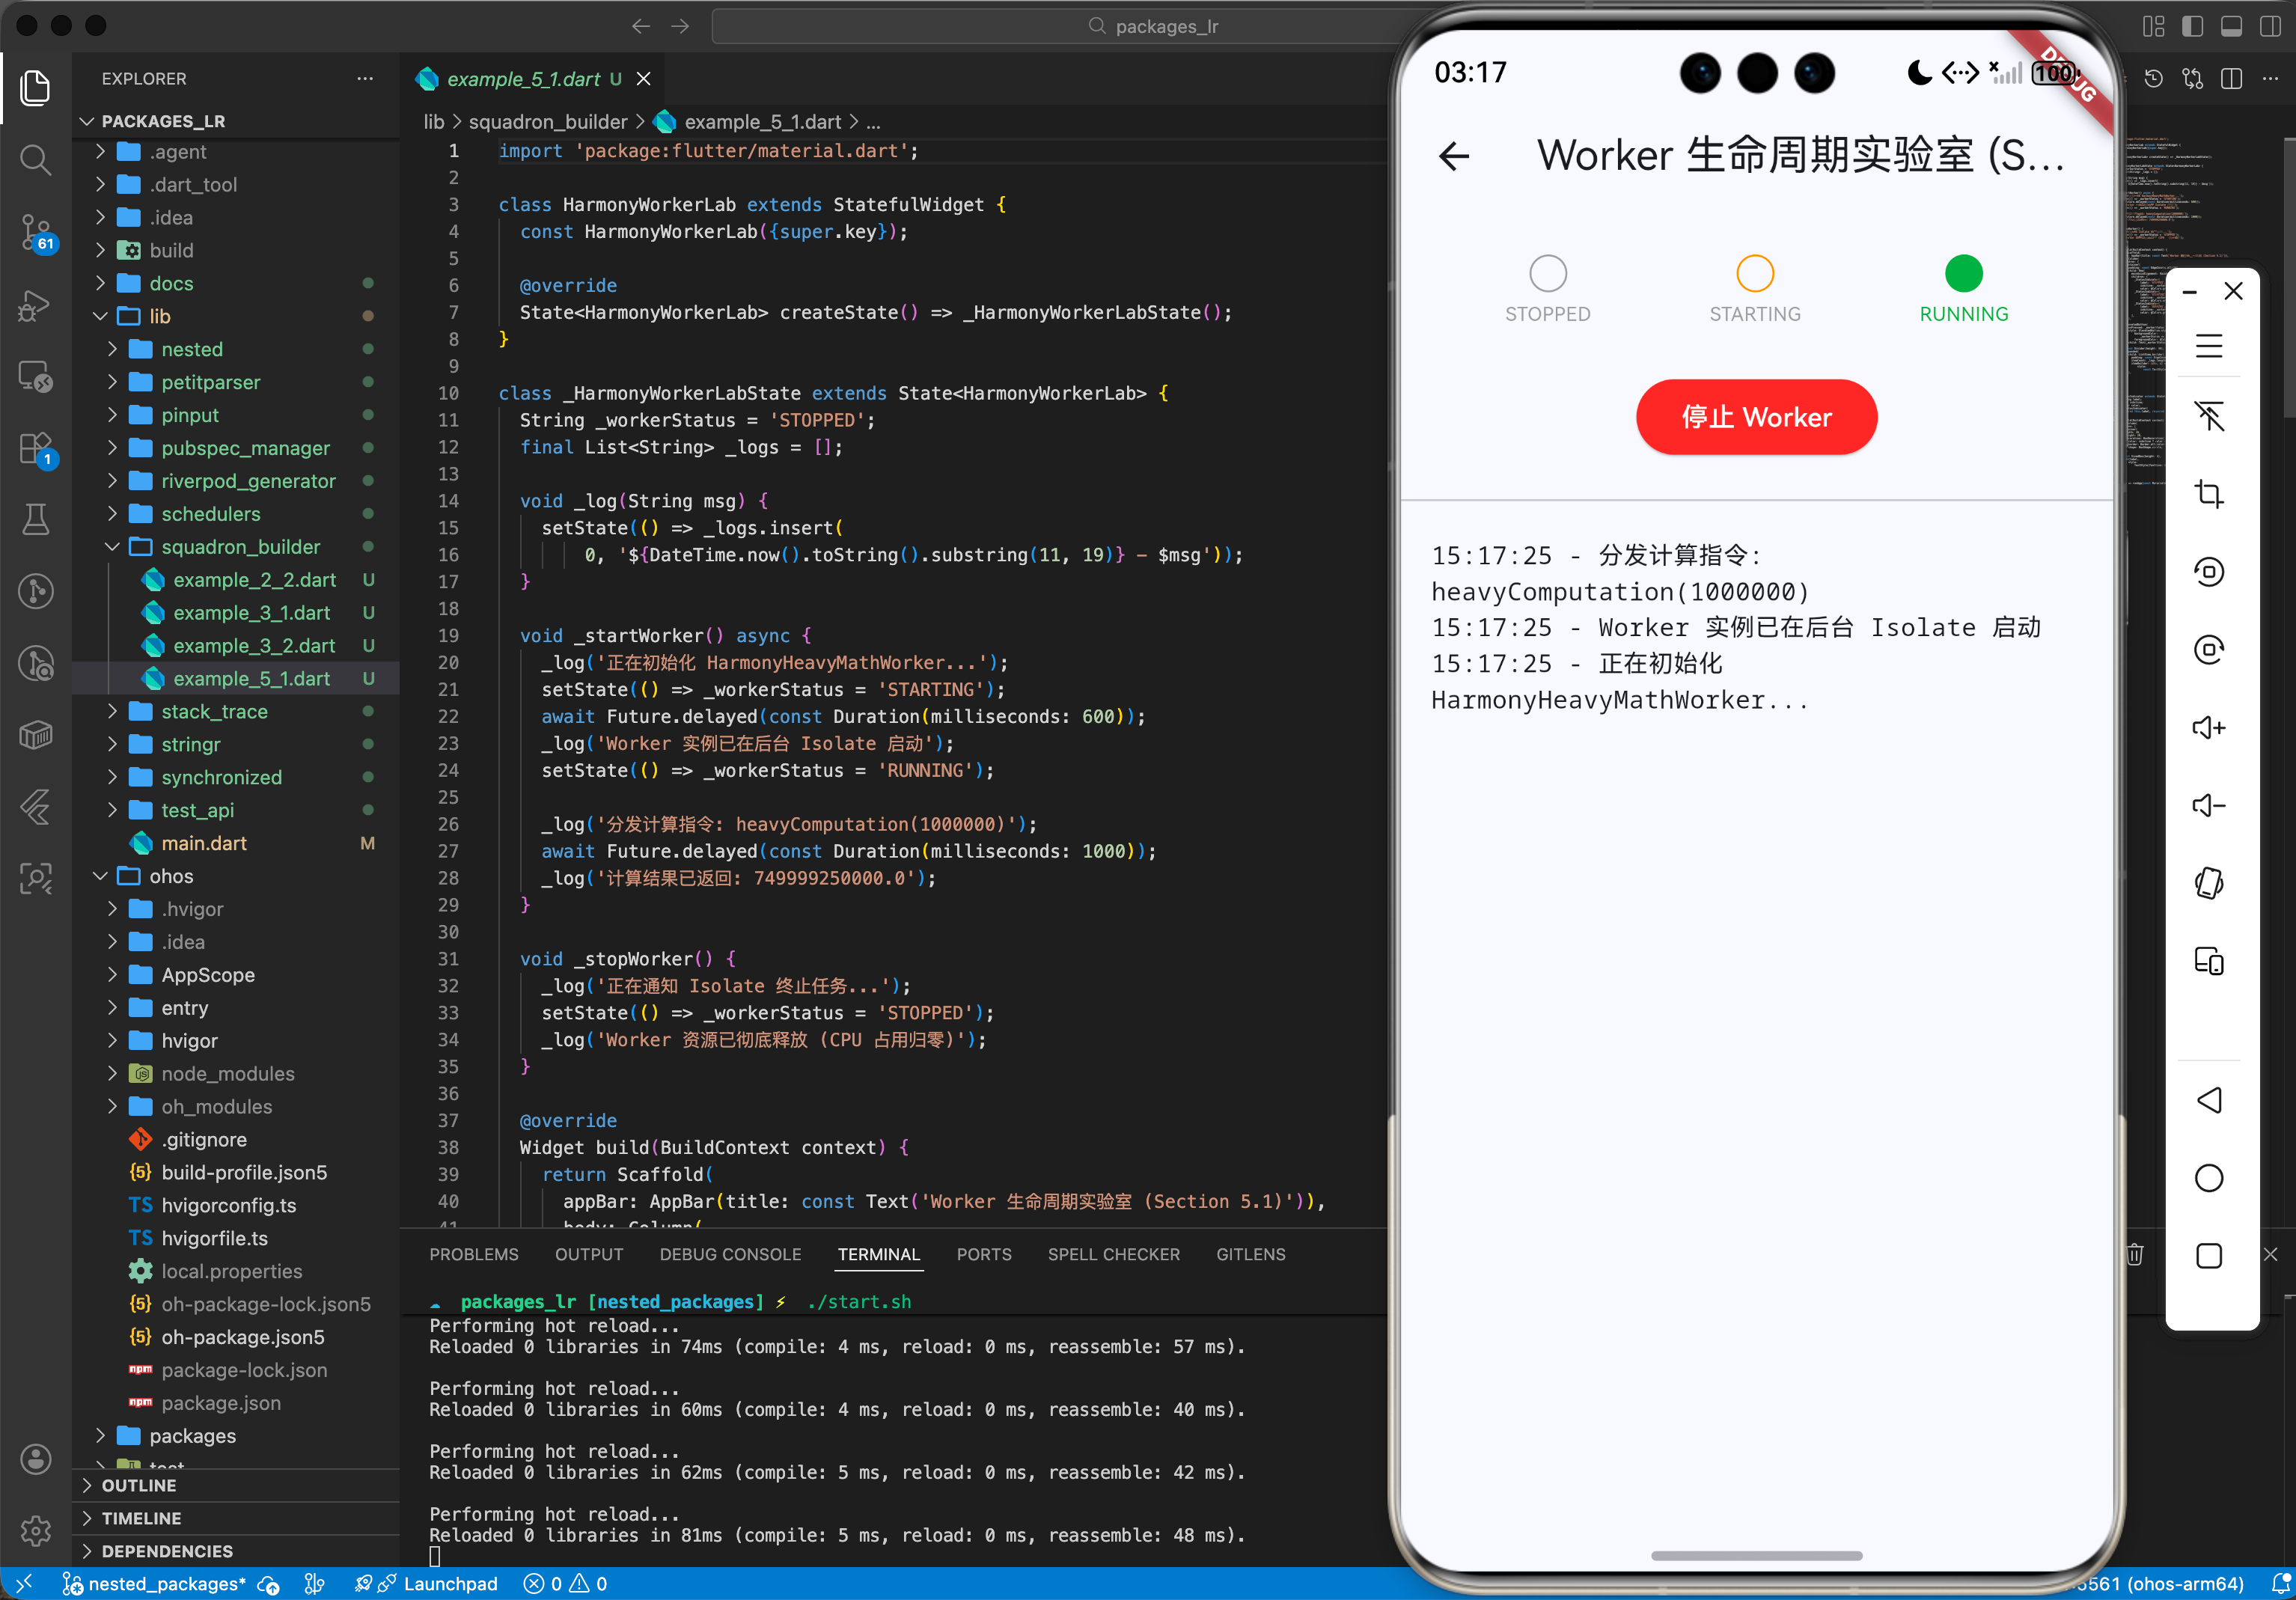Viewport: 2296px width, 1600px height.
Task: Click the notifications bell in status bar
Action: tap(2280, 1584)
